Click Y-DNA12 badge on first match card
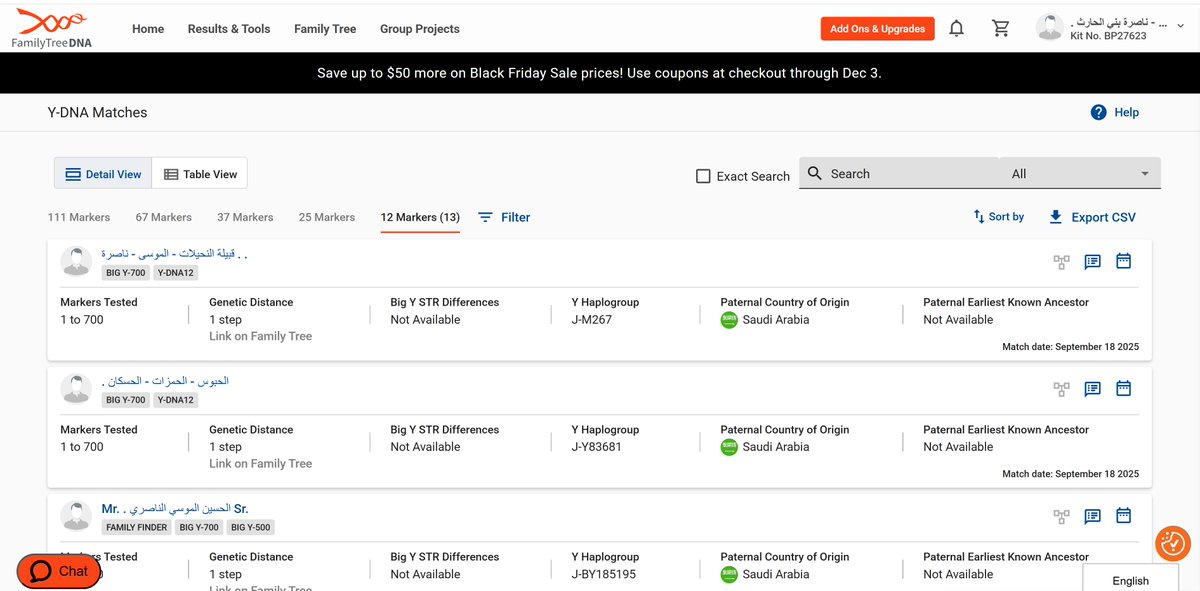This screenshot has height=591, width=1200. tap(175, 273)
